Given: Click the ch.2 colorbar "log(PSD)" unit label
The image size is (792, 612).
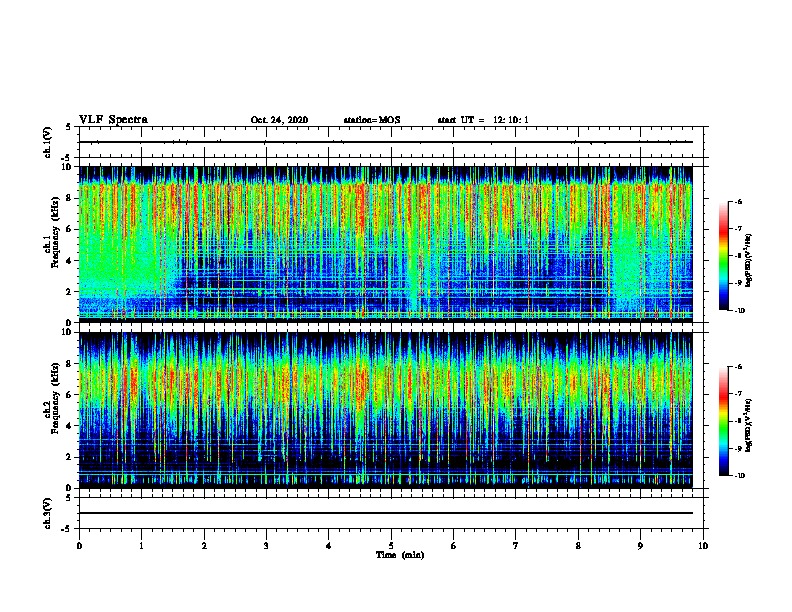Looking at the screenshot, I should click(x=748, y=426).
